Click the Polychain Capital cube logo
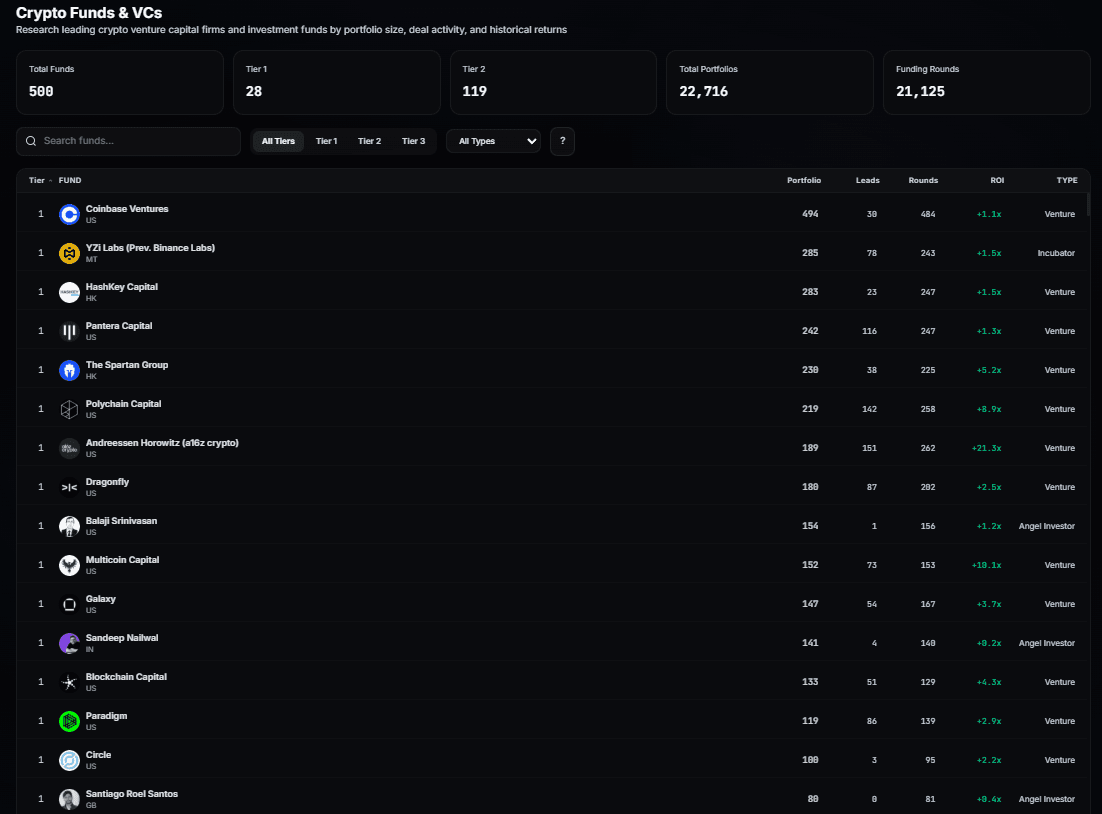The height and width of the screenshot is (814, 1102). tap(69, 409)
